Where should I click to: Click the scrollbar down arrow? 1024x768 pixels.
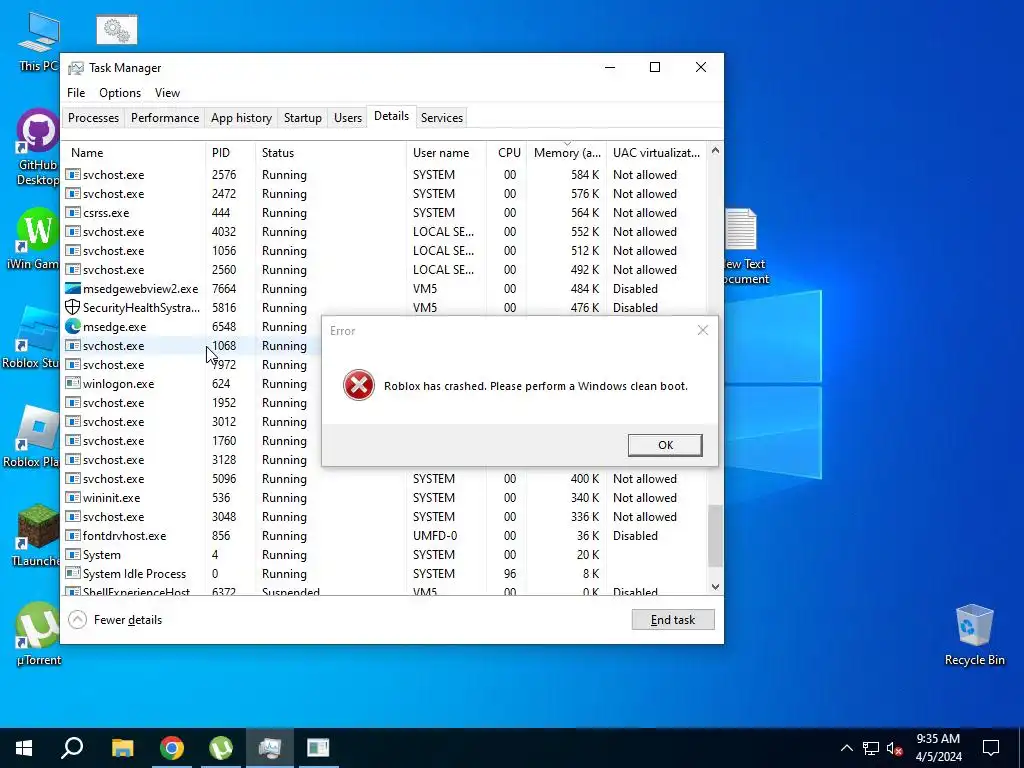(715, 586)
